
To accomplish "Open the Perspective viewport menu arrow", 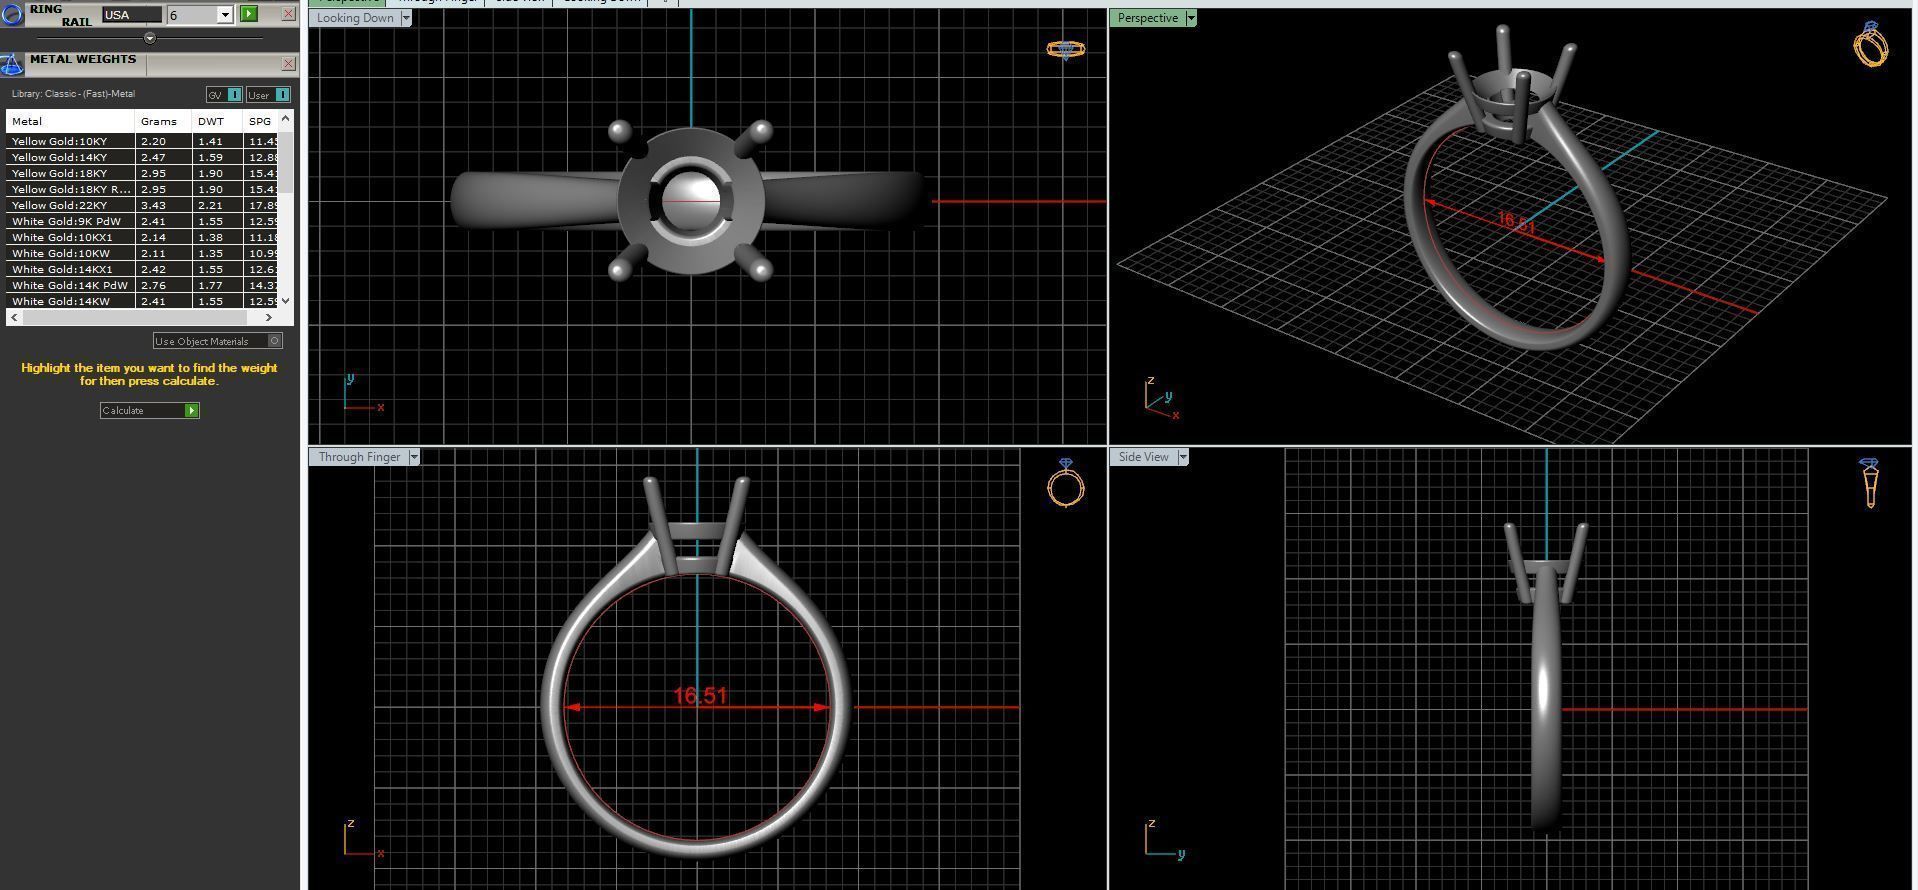I will point(1191,18).
